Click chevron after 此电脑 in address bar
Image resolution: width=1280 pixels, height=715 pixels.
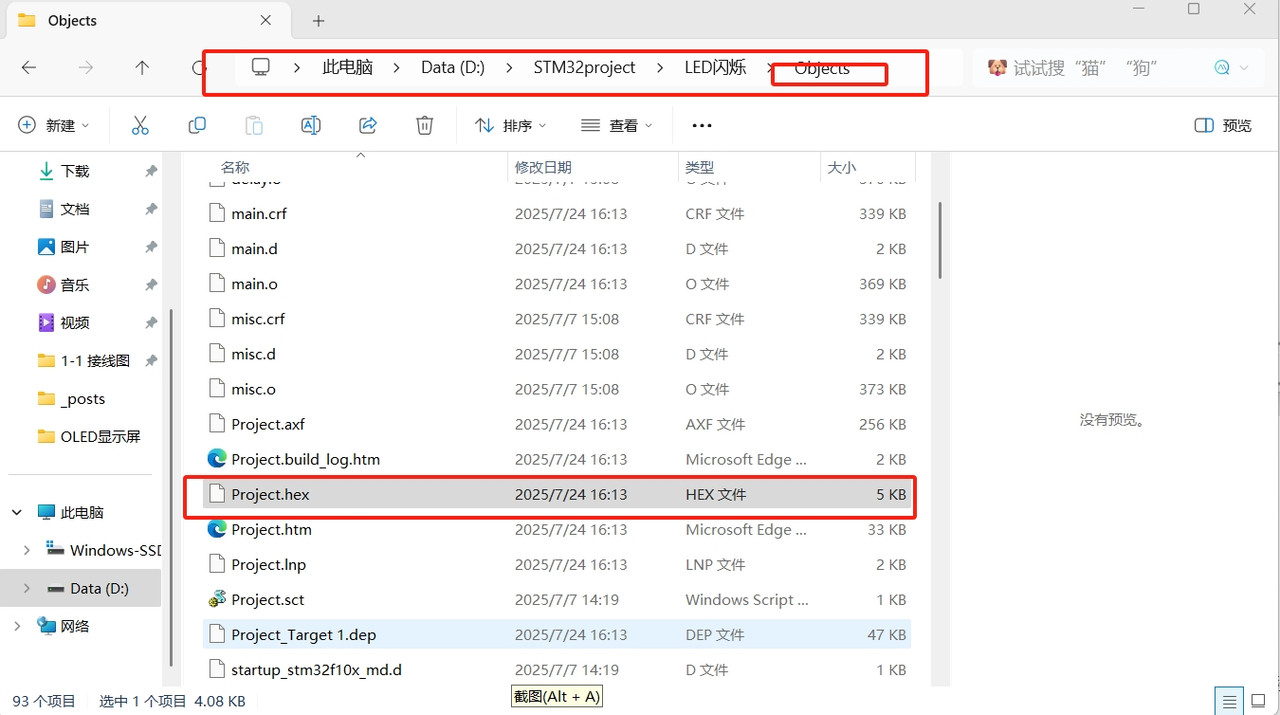397,68
